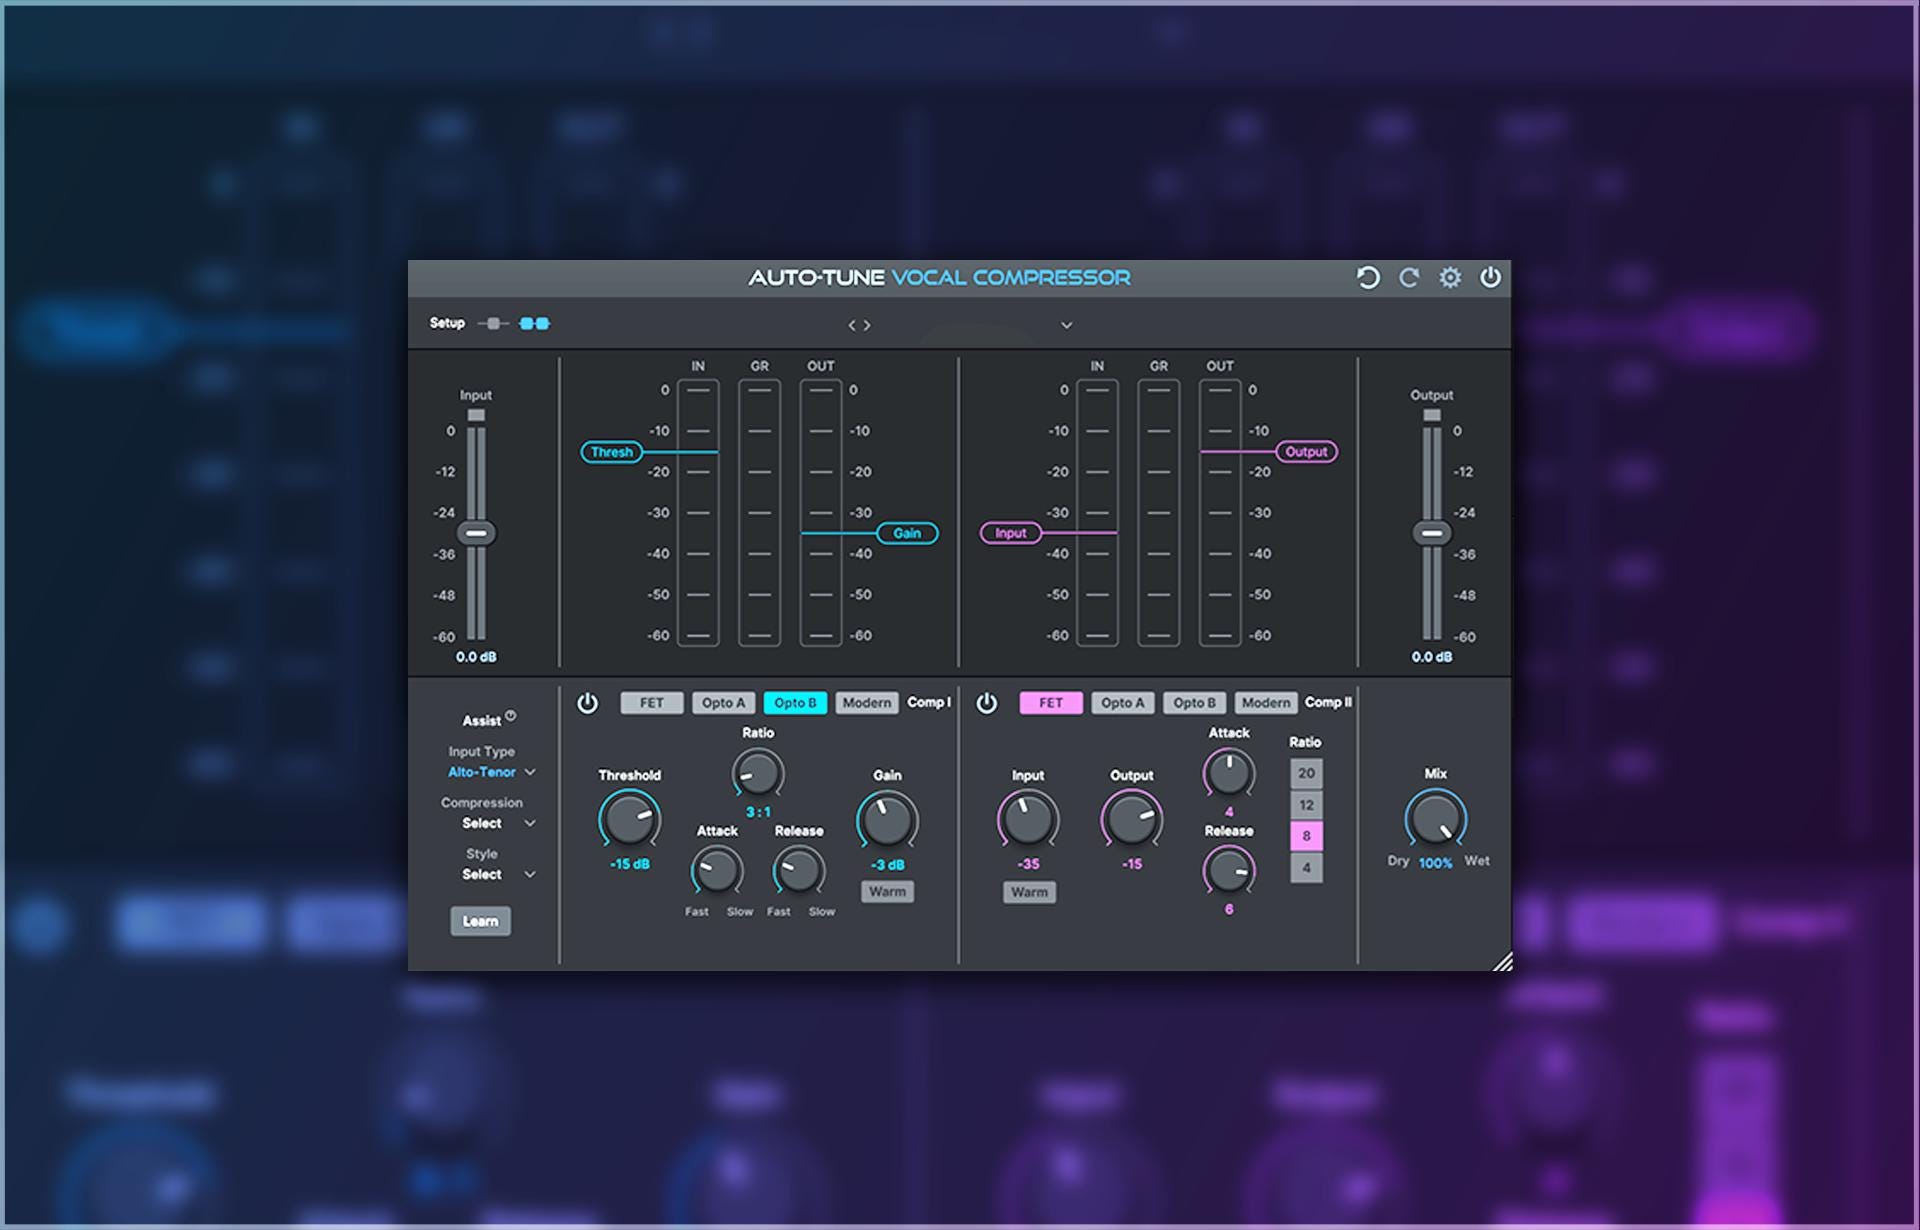
Task: Open the Style Select dropdown
Action: point(498,874)
